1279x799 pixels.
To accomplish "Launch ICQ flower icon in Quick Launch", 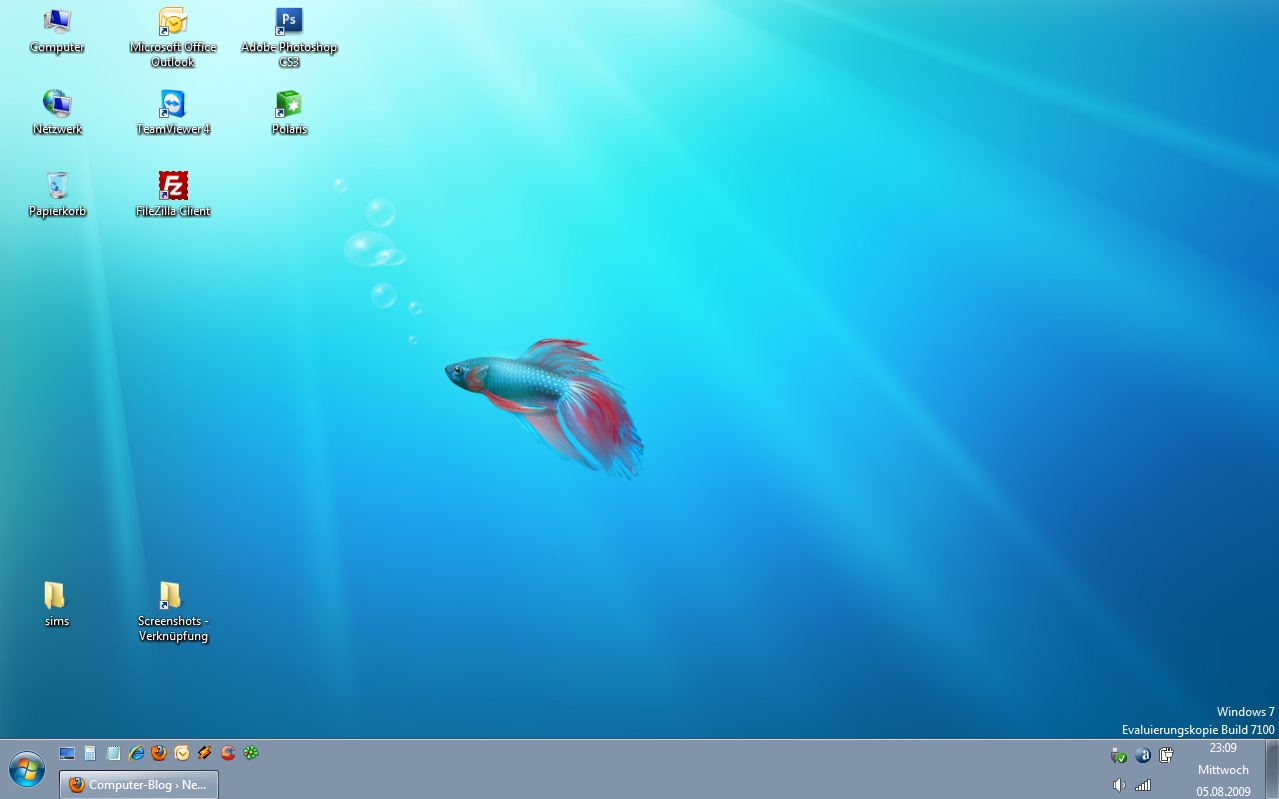I will pos(251,753).
